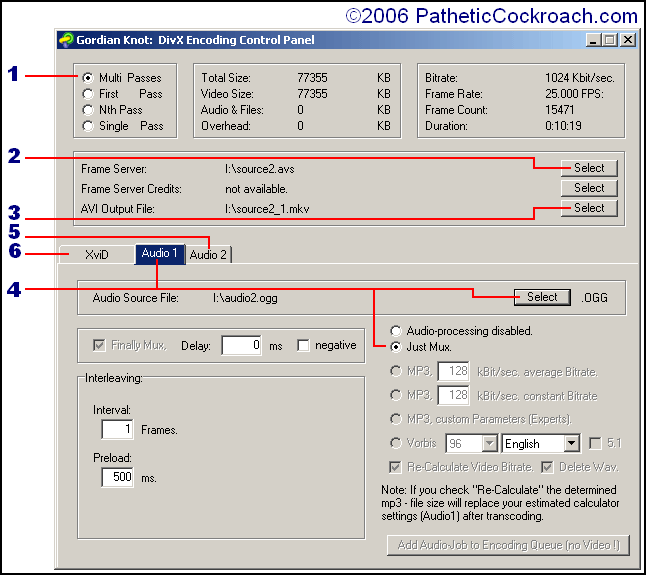Toggle the Delete Wav checkbox
The image size is (646, 575).
pyautogui.click(x=547, y=467)
